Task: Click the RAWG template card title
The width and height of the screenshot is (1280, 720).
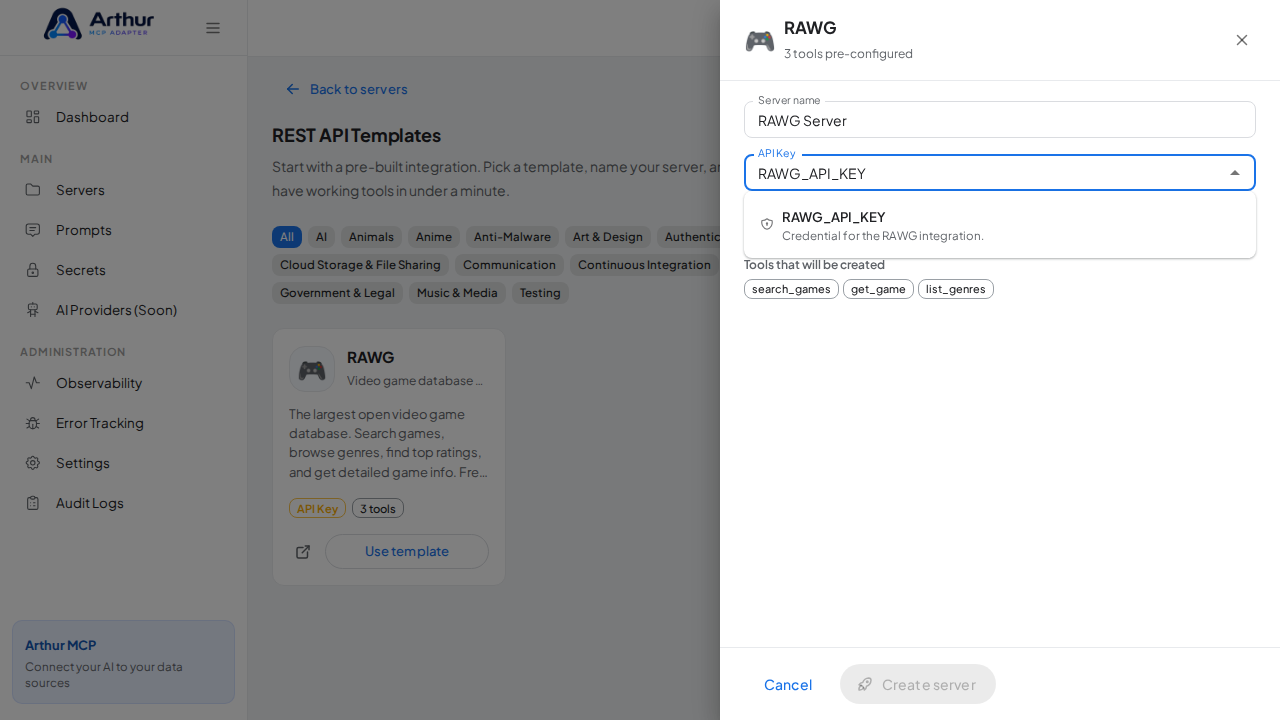Action: pyautogui.click(x=371, y=357)
